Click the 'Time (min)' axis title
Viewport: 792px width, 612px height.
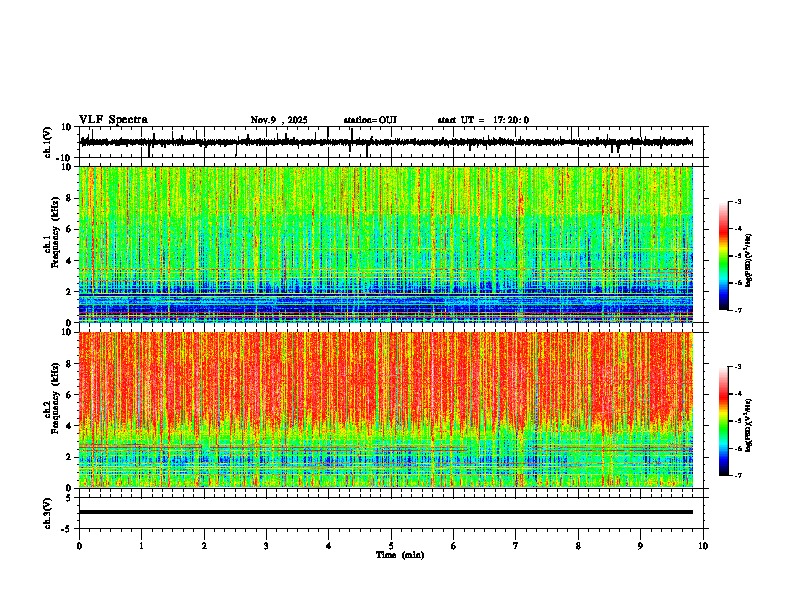click(x=400, y=555)
